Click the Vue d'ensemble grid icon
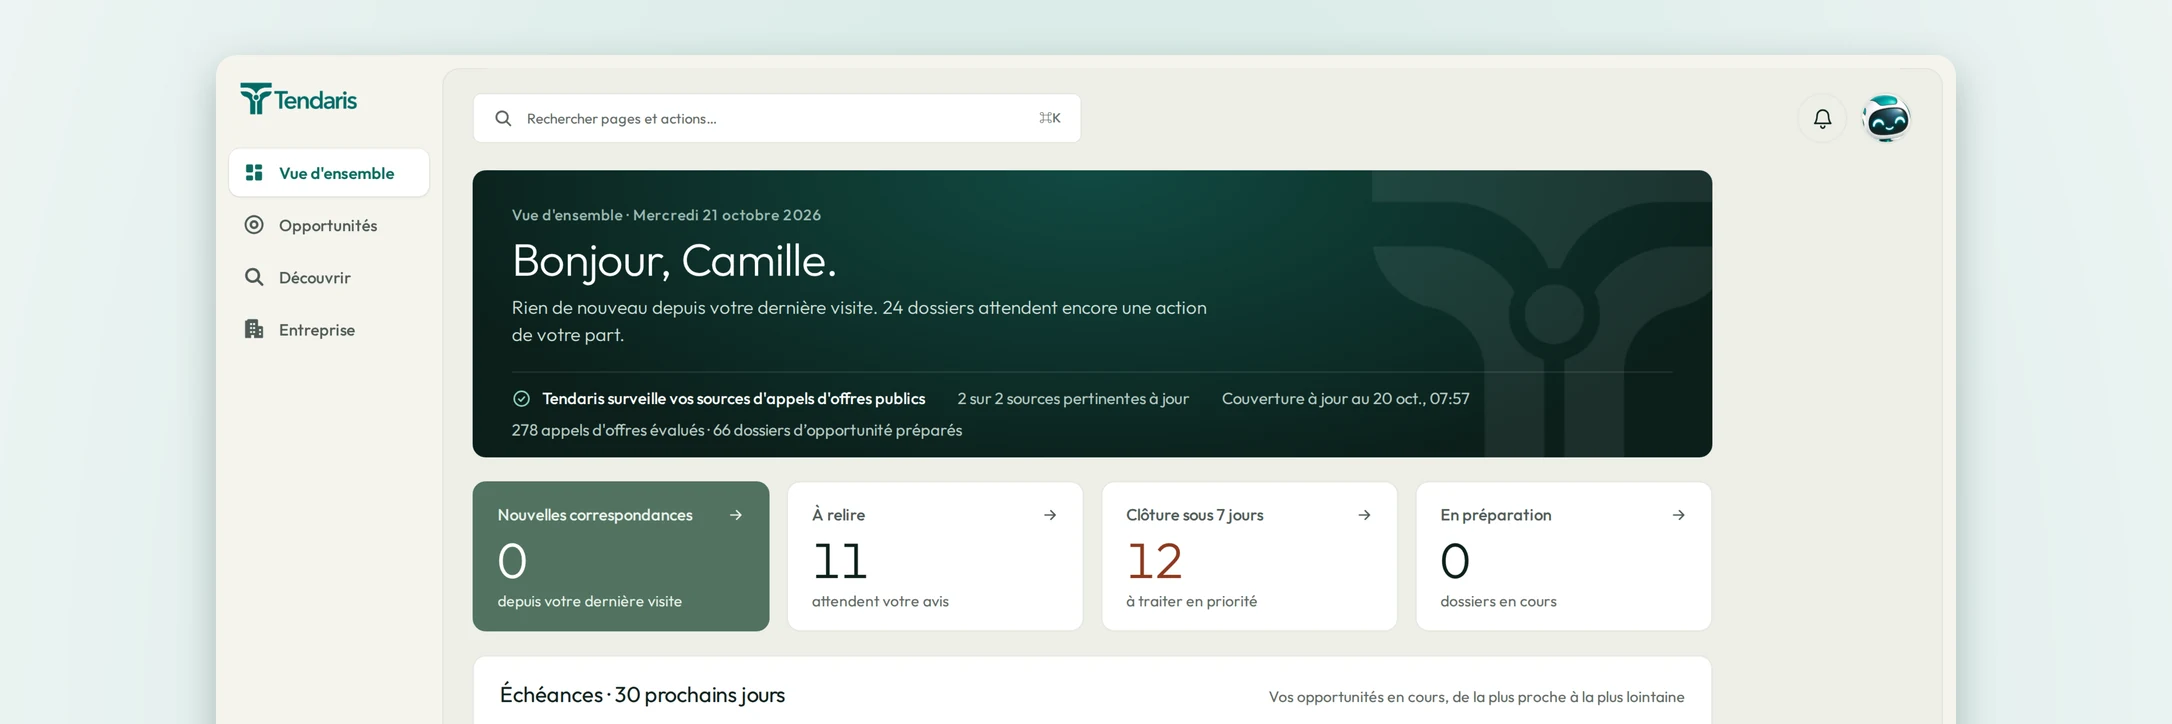Viewport: 2172px width, 724px height. click(x=254, y=173)
